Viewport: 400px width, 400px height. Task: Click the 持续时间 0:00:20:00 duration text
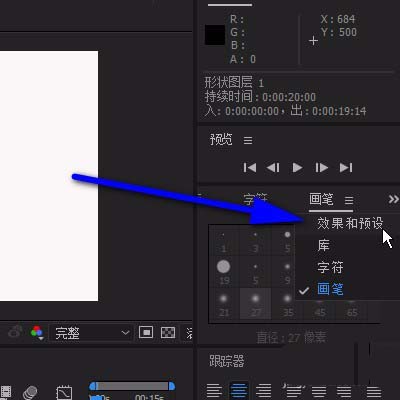260,97
